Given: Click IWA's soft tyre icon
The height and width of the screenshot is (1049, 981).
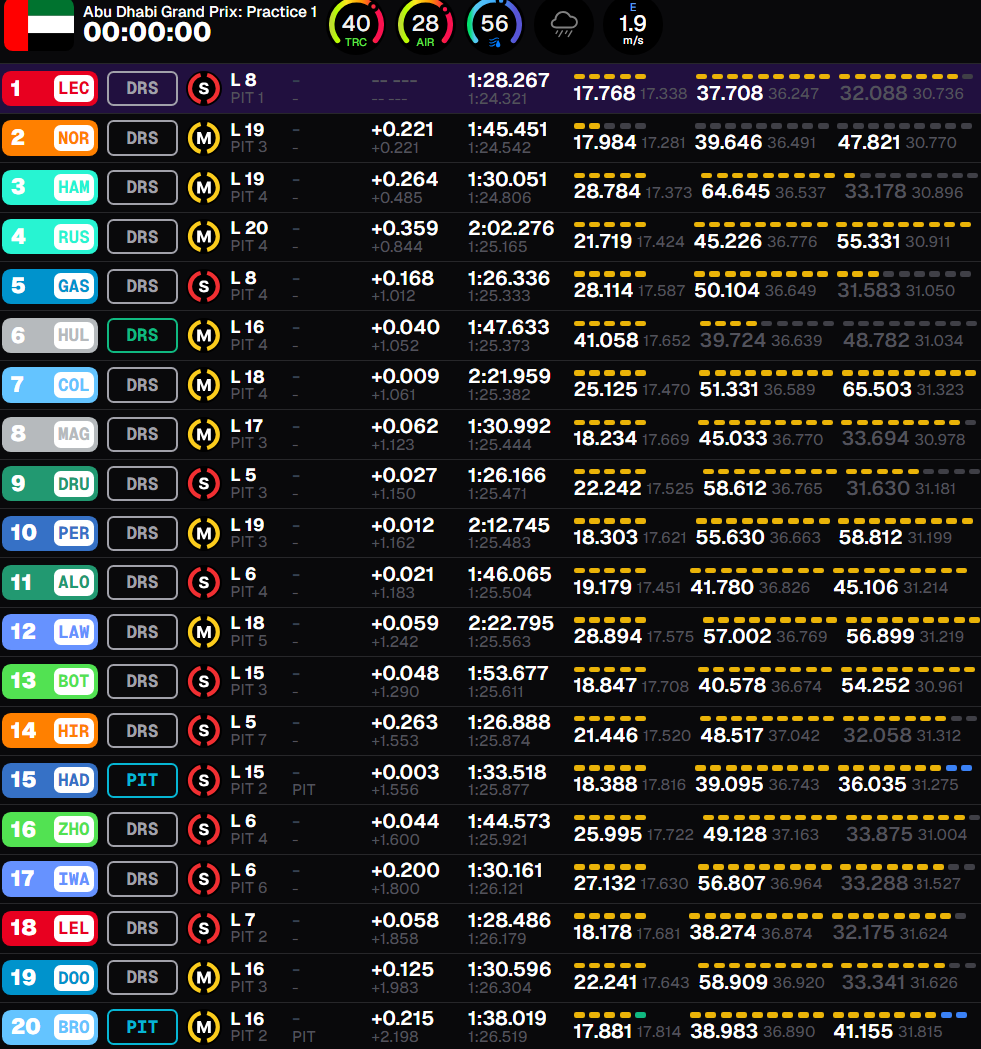Looking at the screenshot, I should (x=204, y=879).
